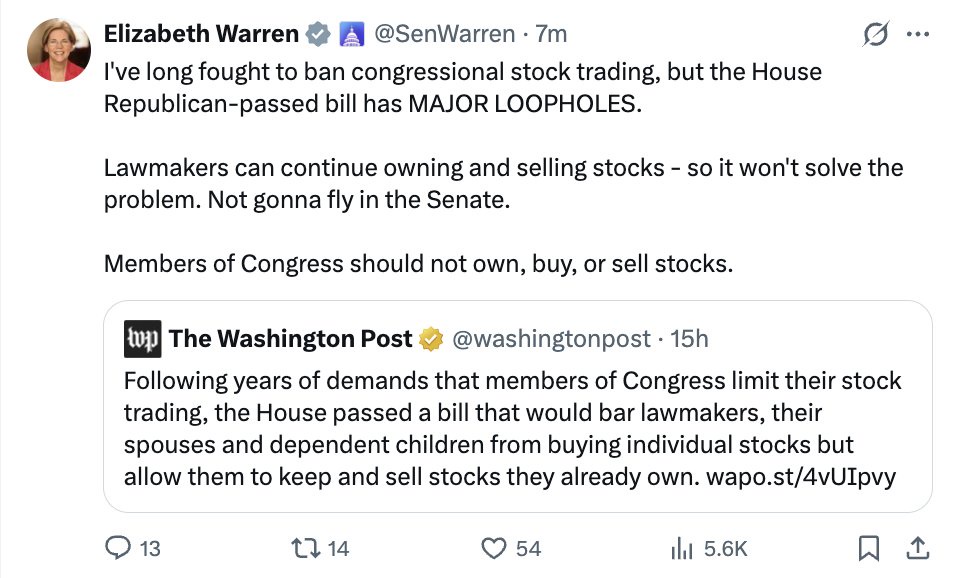This screenshot has width=956, height=578.
Task: Reply using the comment bubble icon
Action: click(118, 548)
